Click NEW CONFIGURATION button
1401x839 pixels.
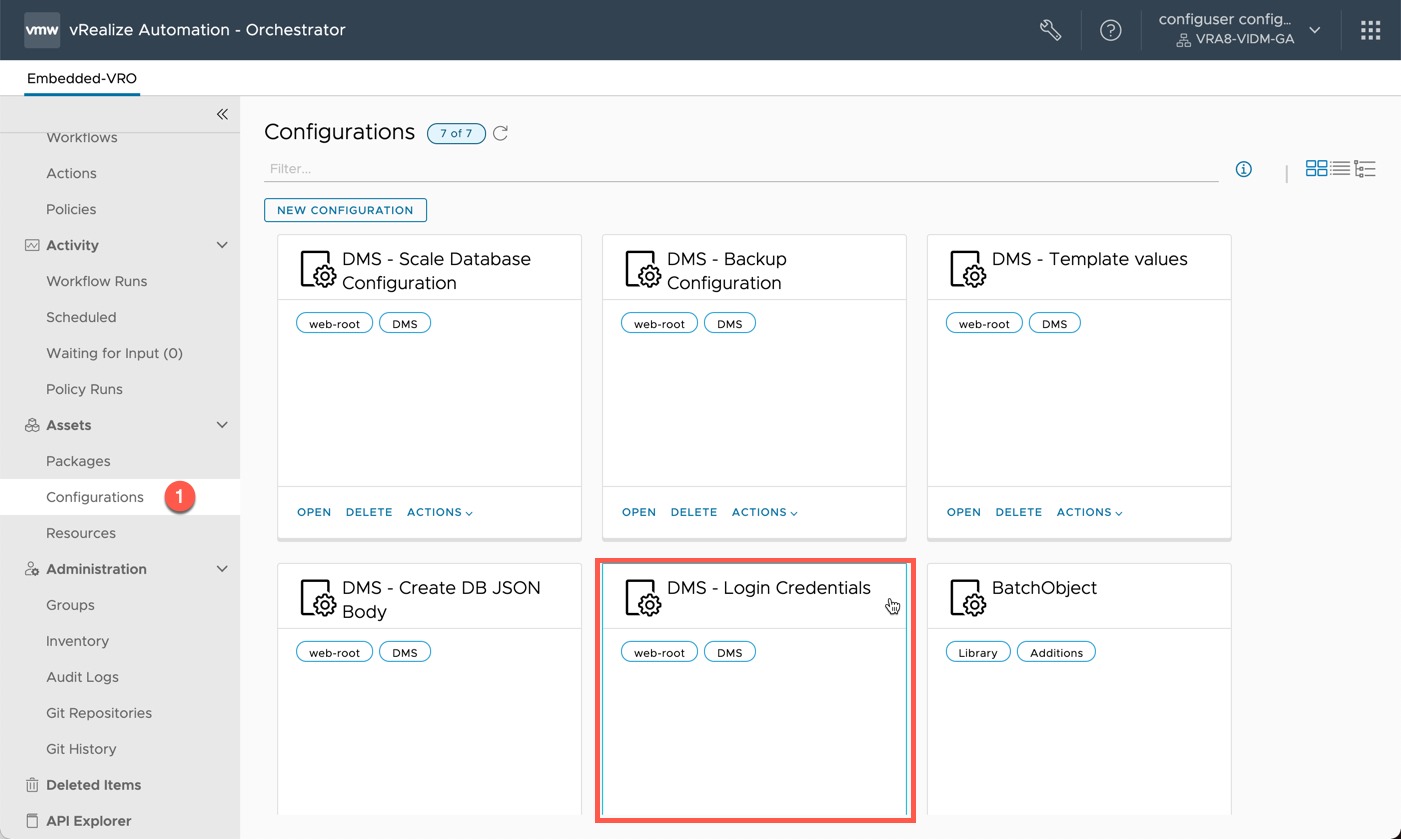point(345,210)
